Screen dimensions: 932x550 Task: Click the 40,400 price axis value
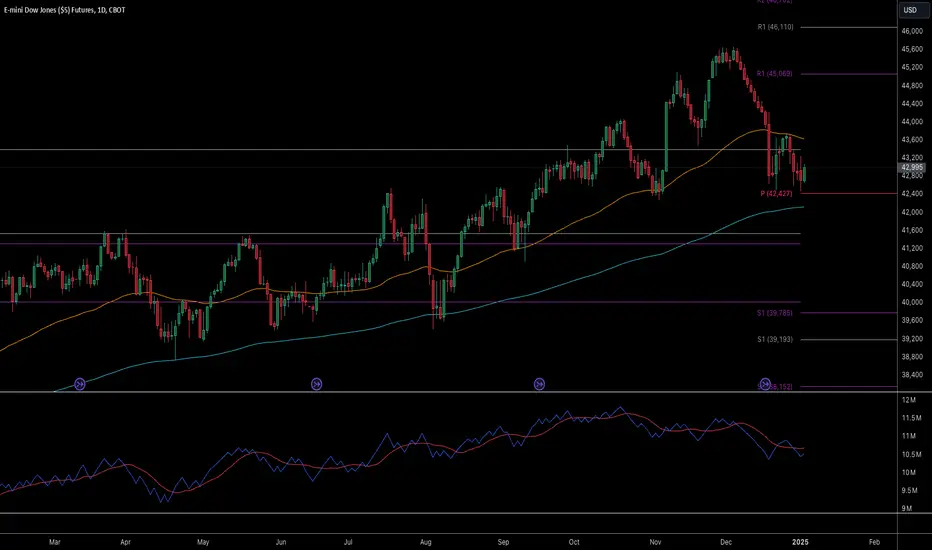point(912,284)
